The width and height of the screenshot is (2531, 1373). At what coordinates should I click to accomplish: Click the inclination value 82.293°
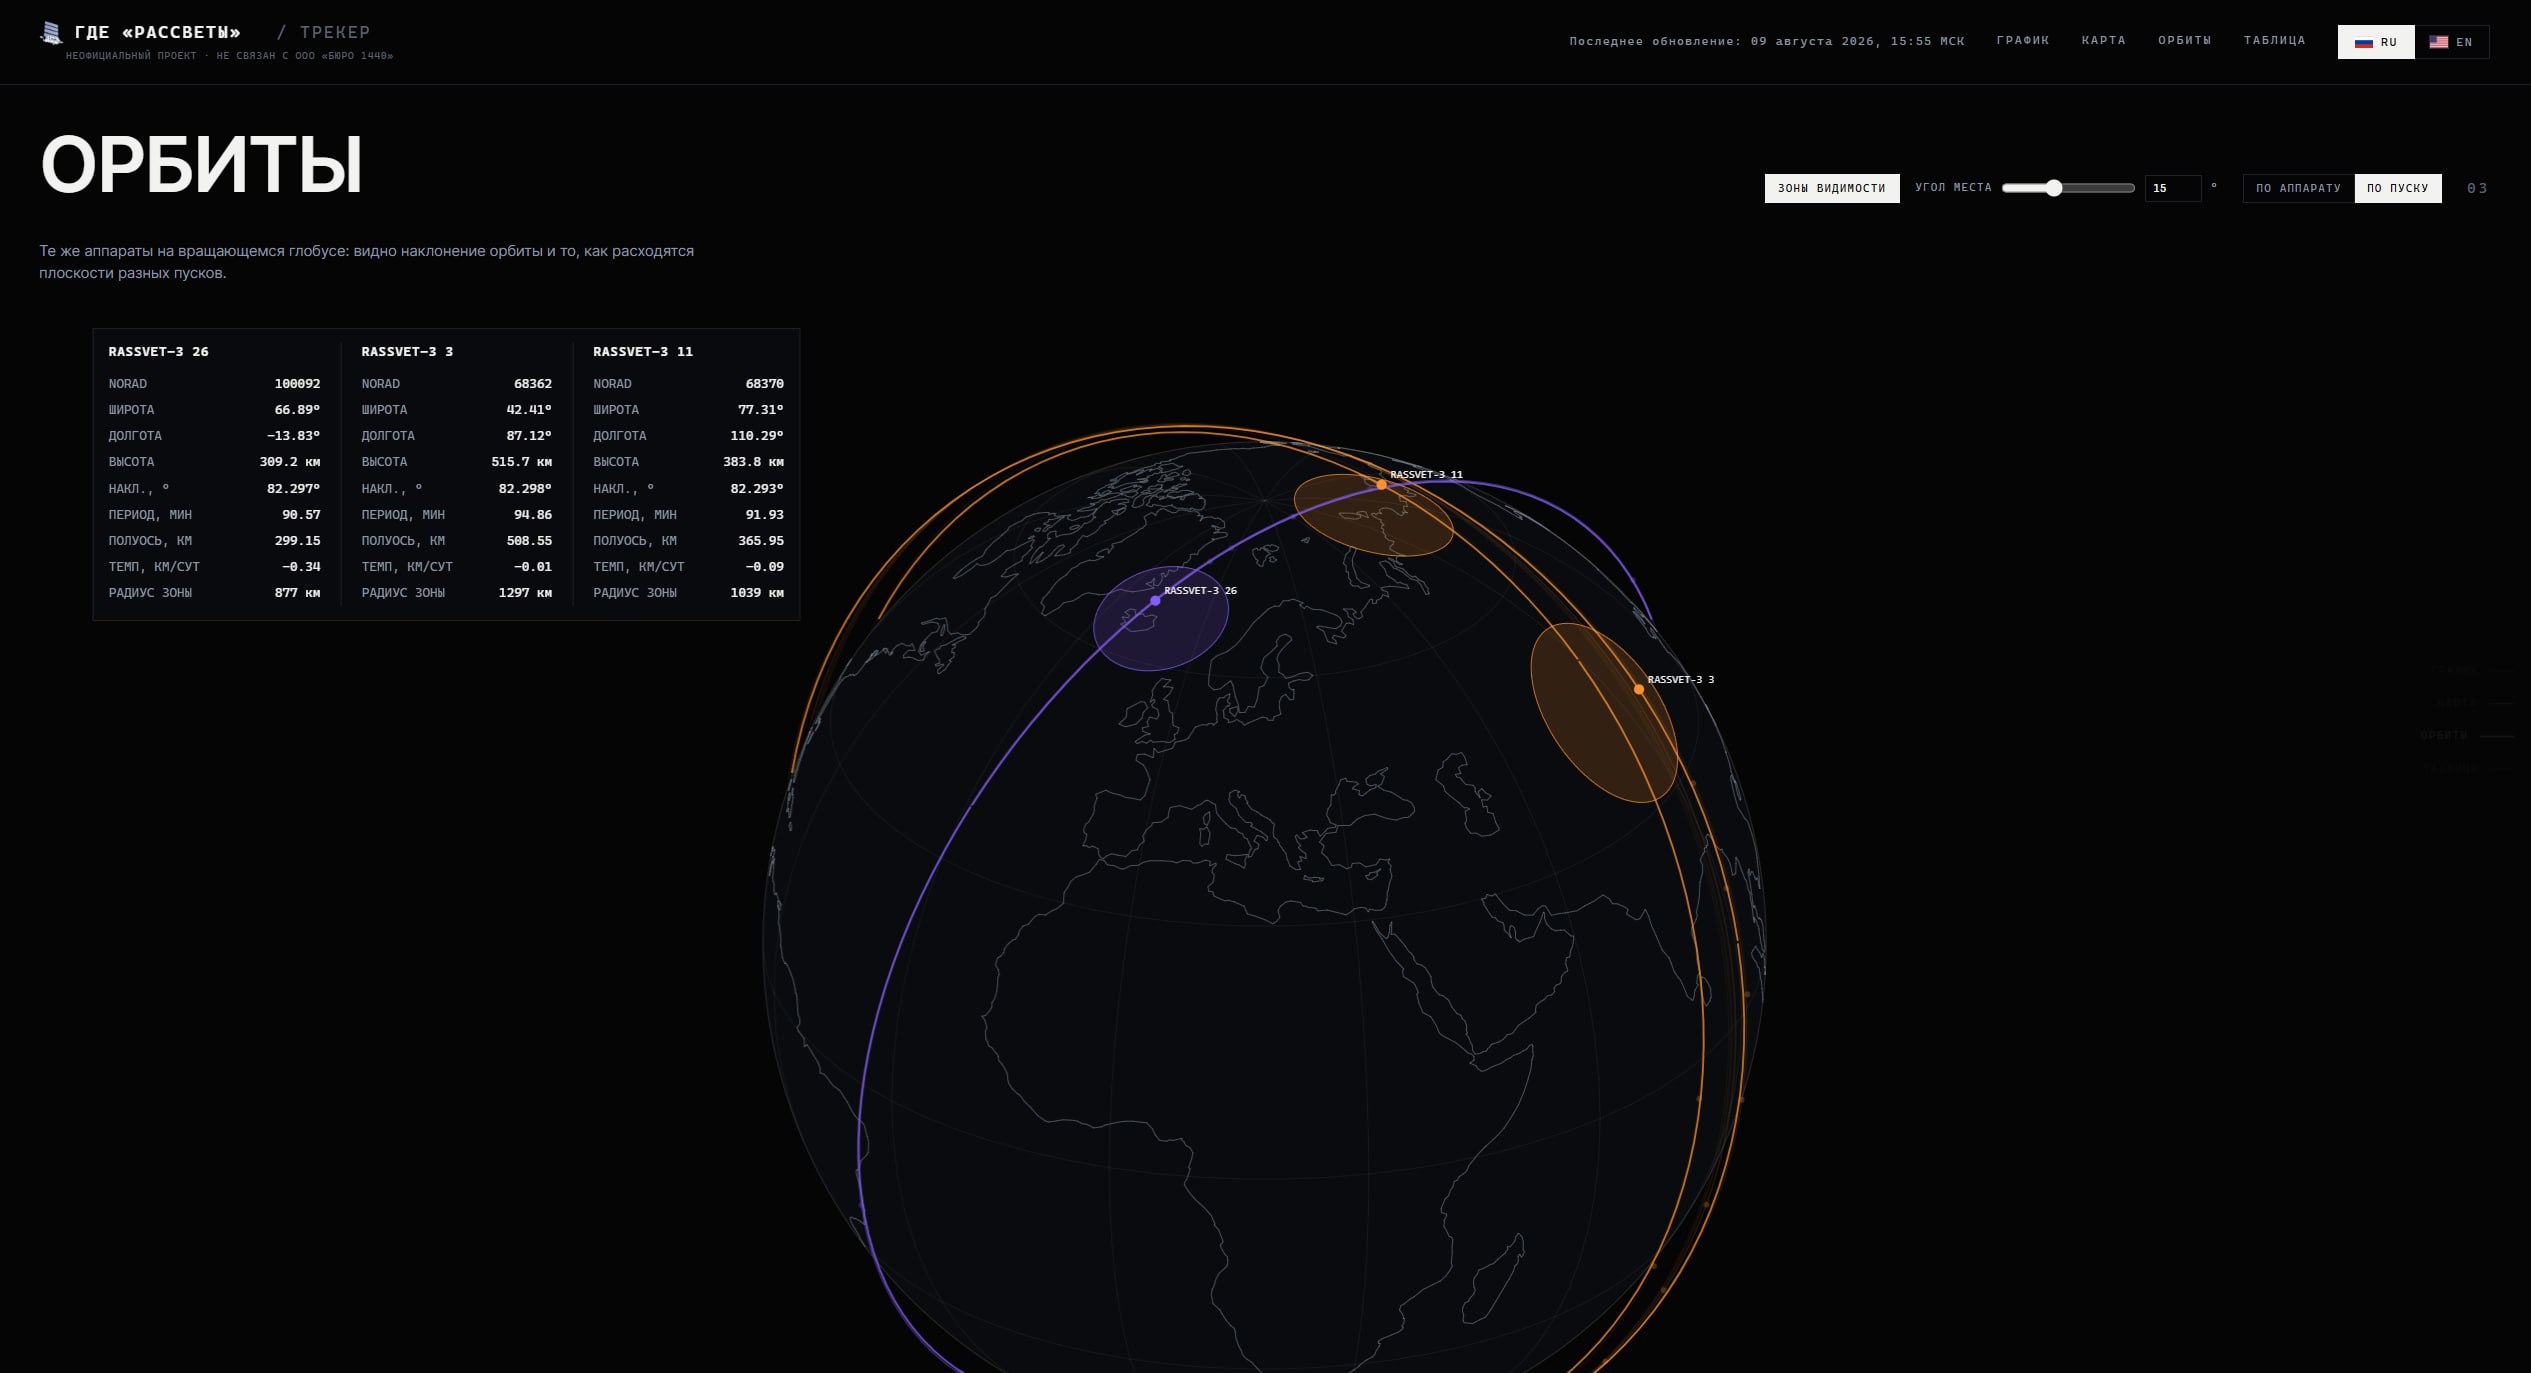757,489
